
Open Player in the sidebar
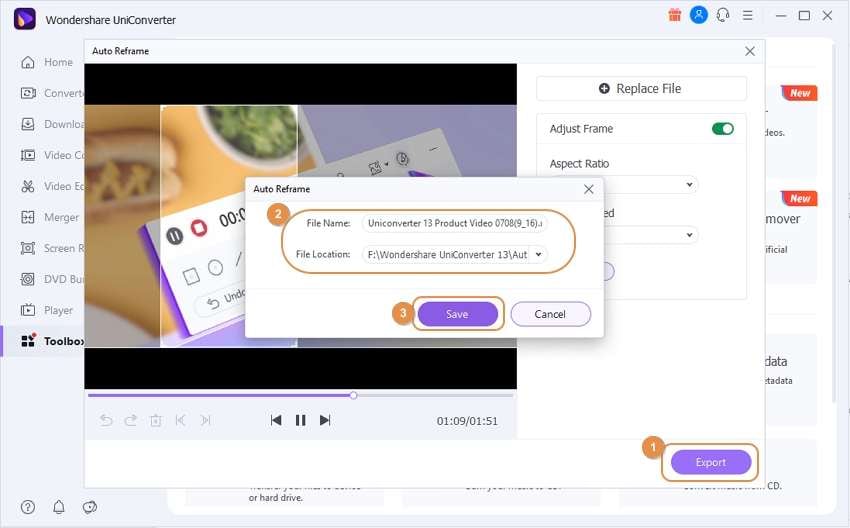(47, 310)
